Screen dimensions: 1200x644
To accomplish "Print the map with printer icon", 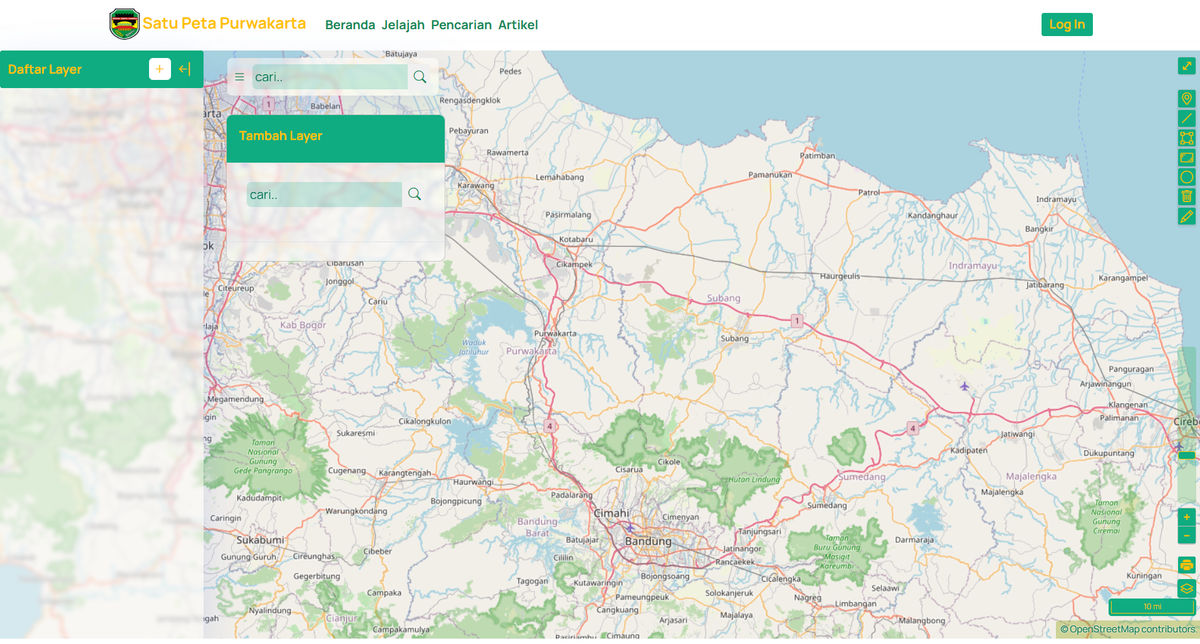I will (x=1187, y=565).
